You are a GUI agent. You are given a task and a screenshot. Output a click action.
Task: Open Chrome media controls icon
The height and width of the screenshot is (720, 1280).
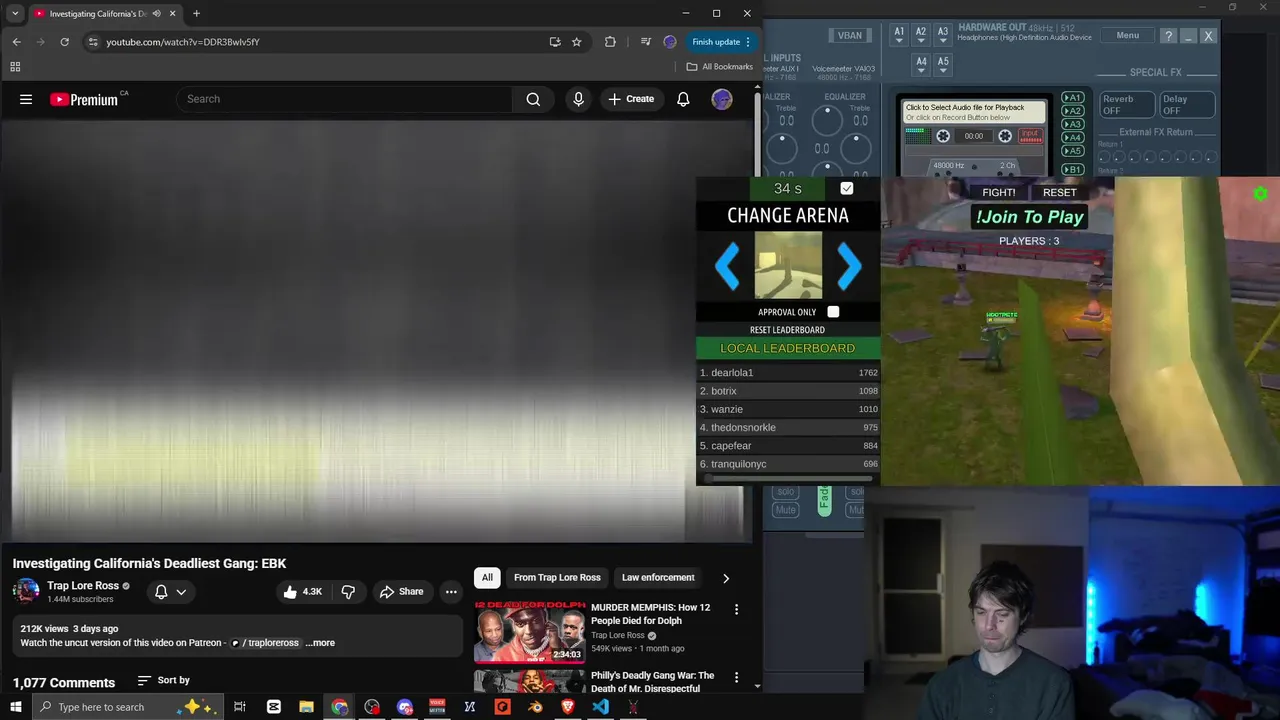(x=645, y=42)
